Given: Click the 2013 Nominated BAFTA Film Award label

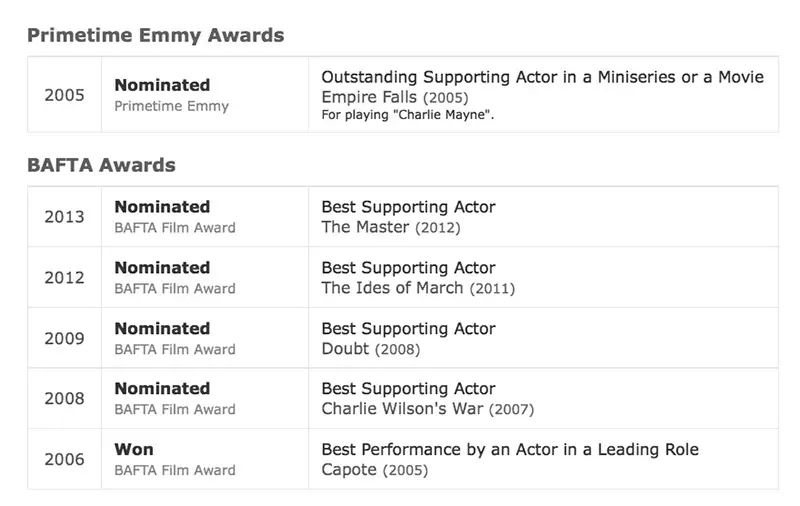Looking at the screenshot, I should coord(175,227).
